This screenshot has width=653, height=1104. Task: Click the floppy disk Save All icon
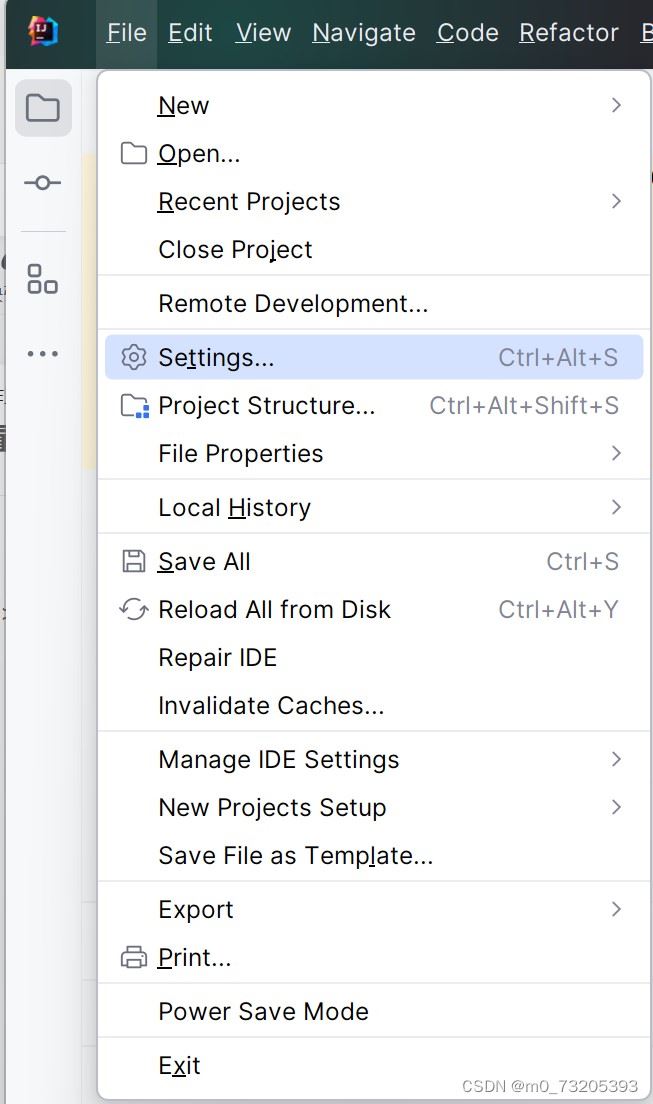point(133,561)
